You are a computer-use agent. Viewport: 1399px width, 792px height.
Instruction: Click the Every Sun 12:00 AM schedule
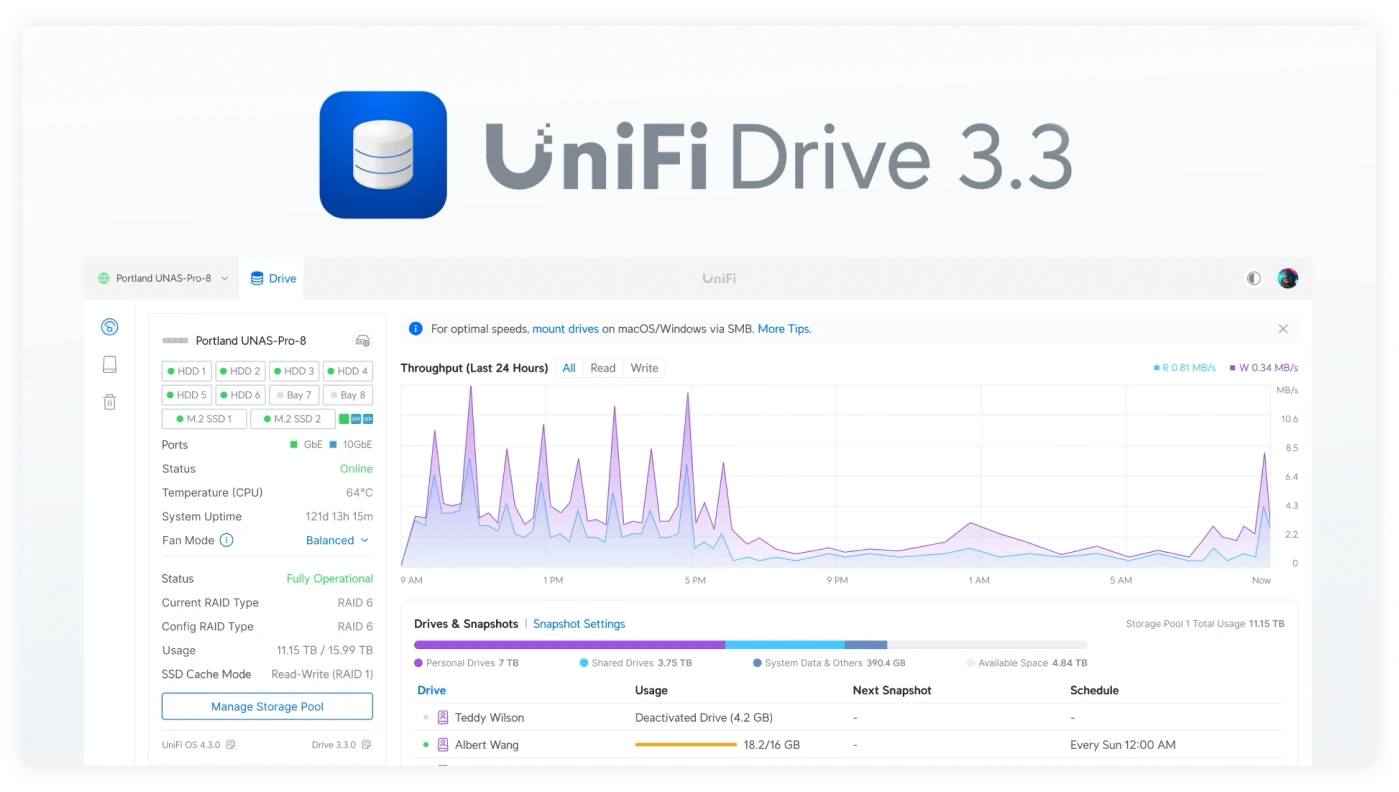point(1123,745)
